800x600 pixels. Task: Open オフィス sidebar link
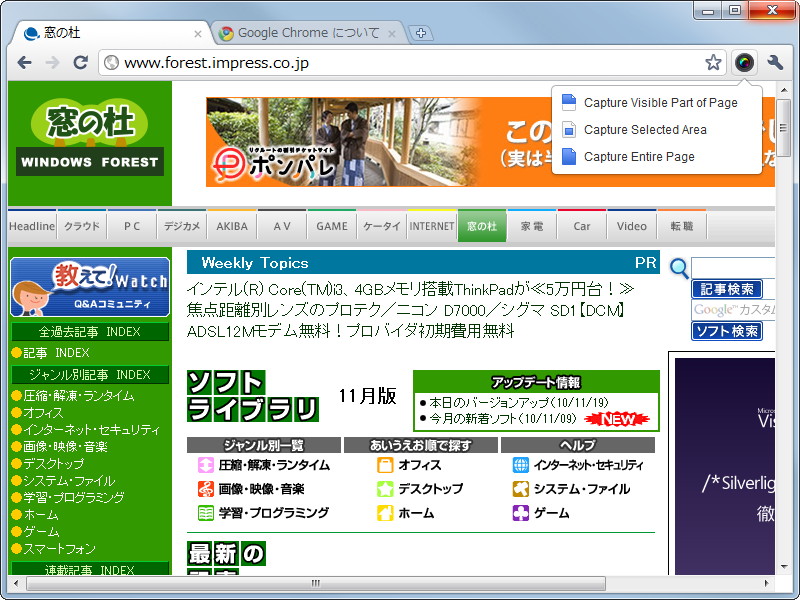pyautogui.click(x=43, y=413)
